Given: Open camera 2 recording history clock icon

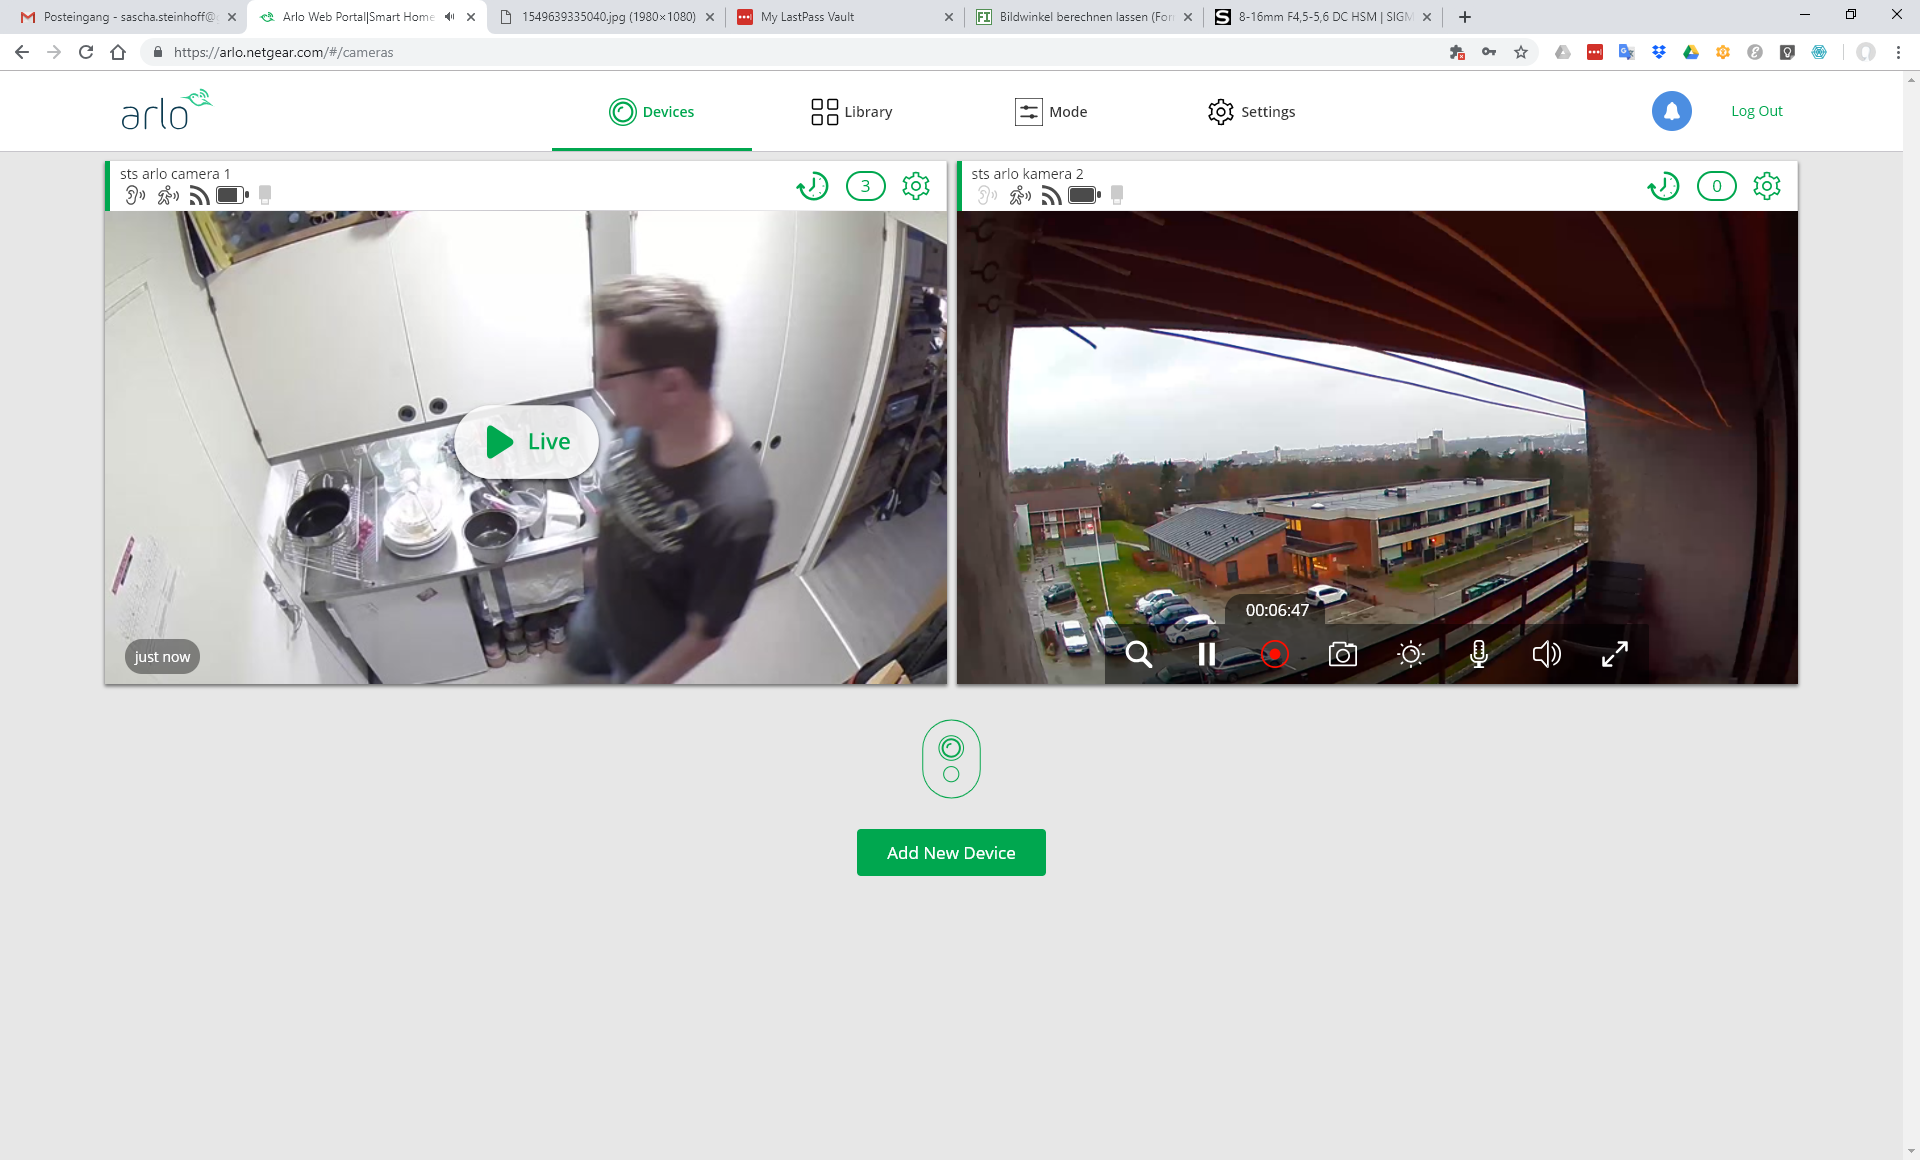Looking at the screenshot, I should 1663,186.
